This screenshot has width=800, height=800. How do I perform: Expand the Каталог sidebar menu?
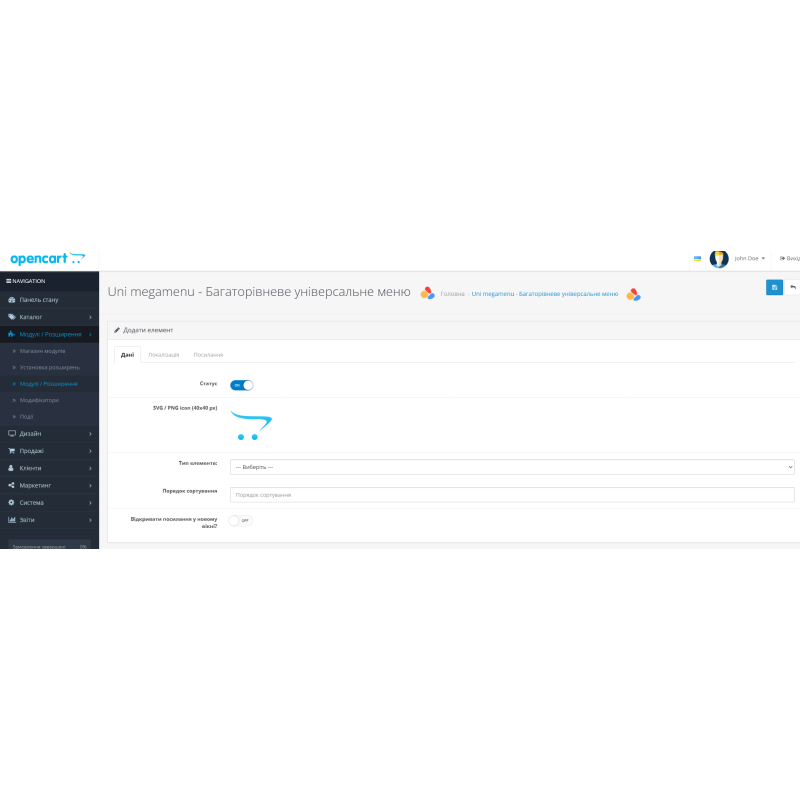point(49,317)
